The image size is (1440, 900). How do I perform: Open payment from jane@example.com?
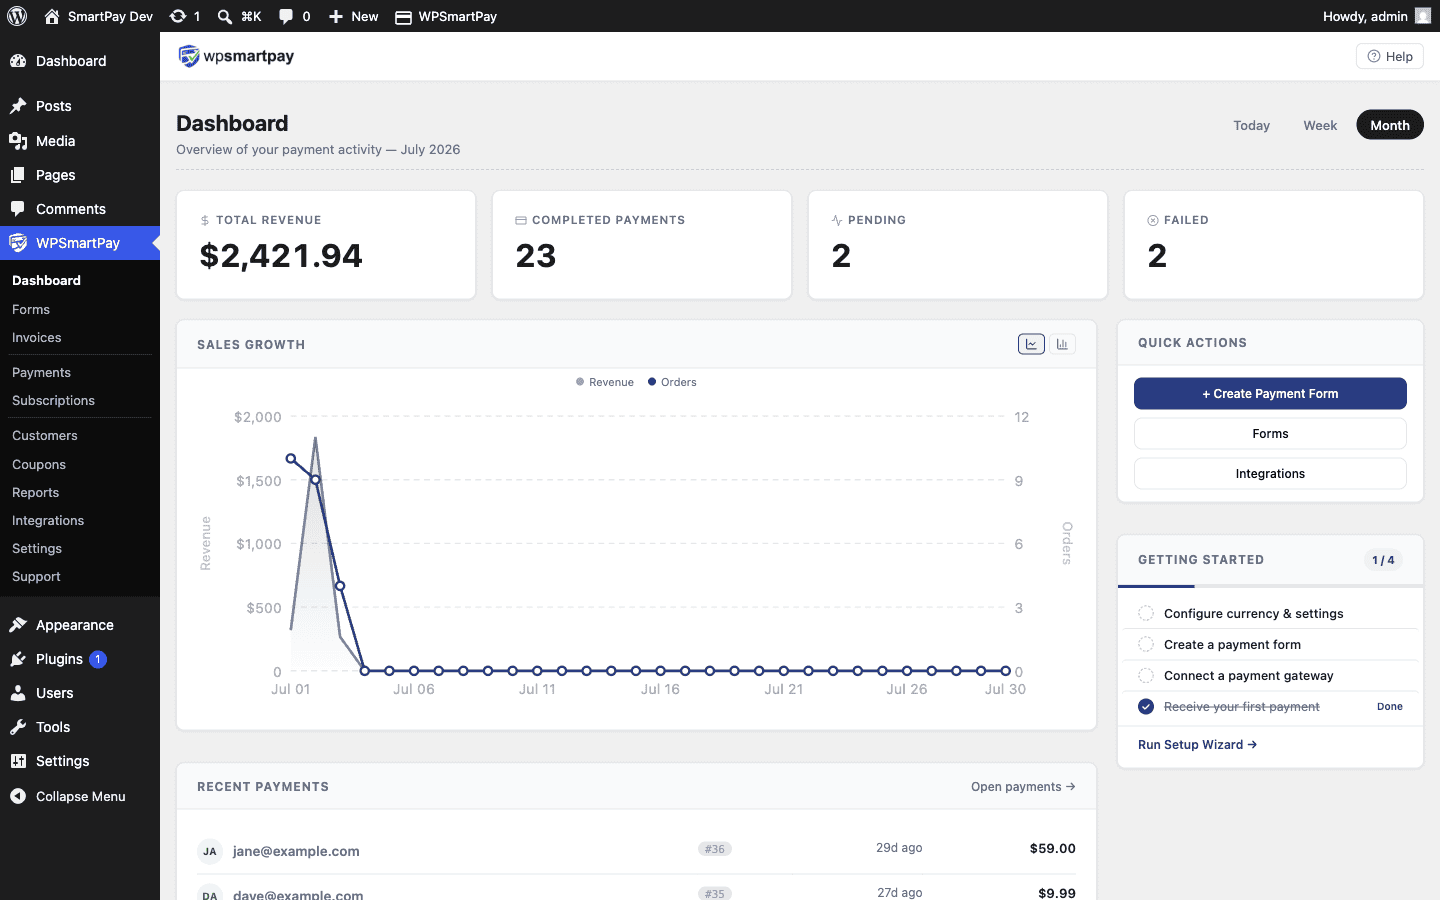click(636, 850)
